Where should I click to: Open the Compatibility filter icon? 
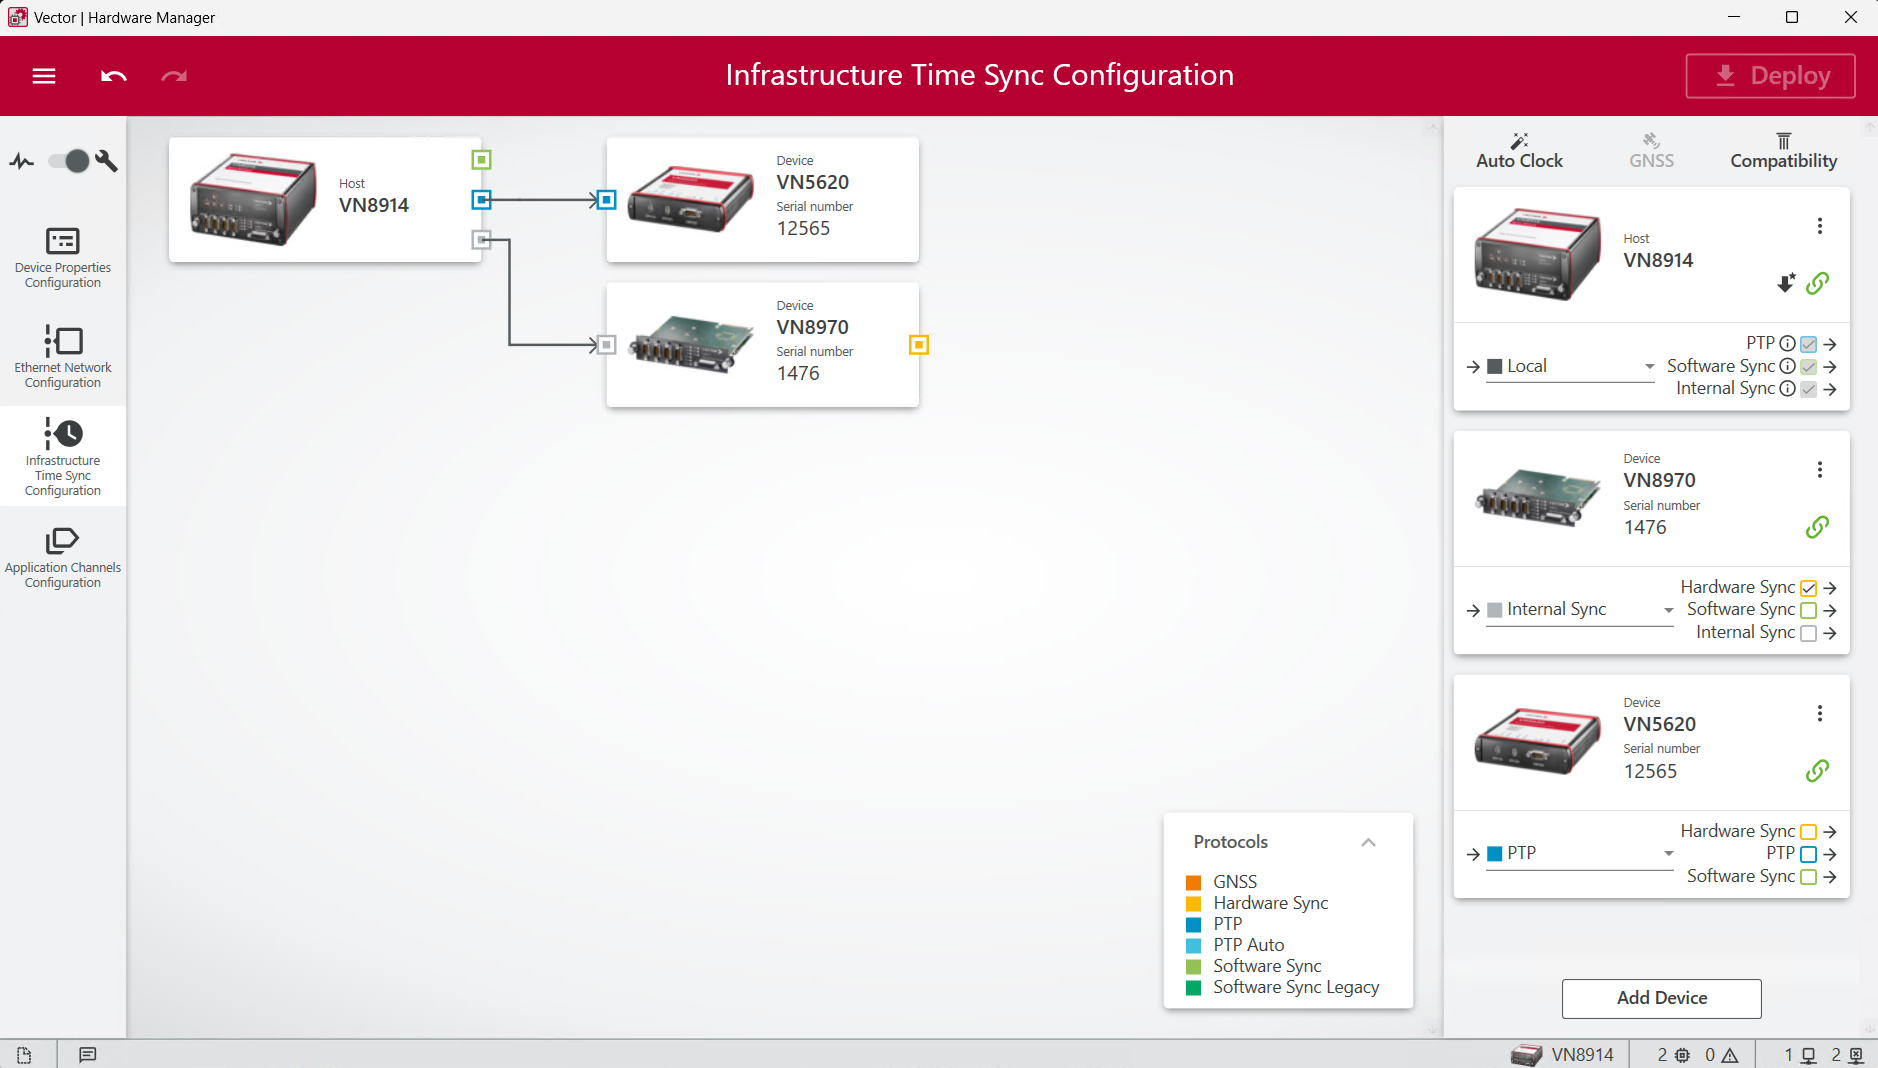(x=1783, y=141)
